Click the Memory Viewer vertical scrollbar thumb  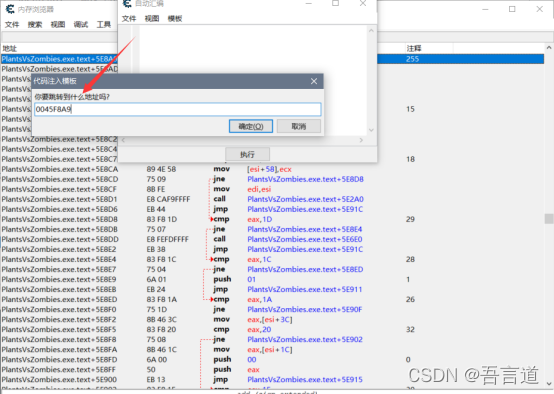coord(549,219)
